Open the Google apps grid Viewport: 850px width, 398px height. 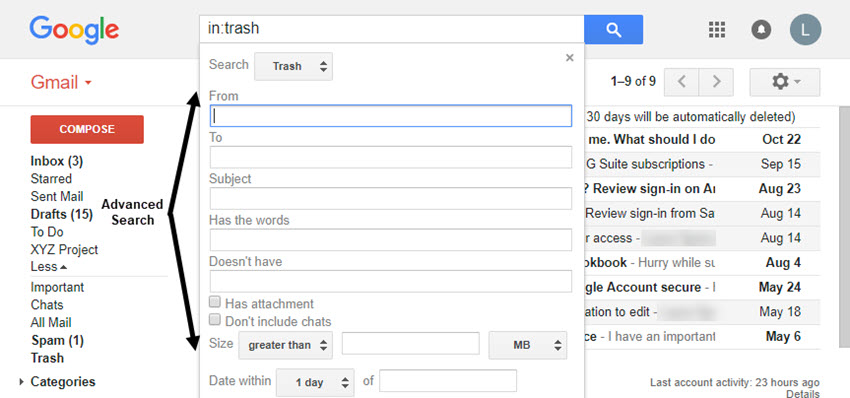coord(717,29)
